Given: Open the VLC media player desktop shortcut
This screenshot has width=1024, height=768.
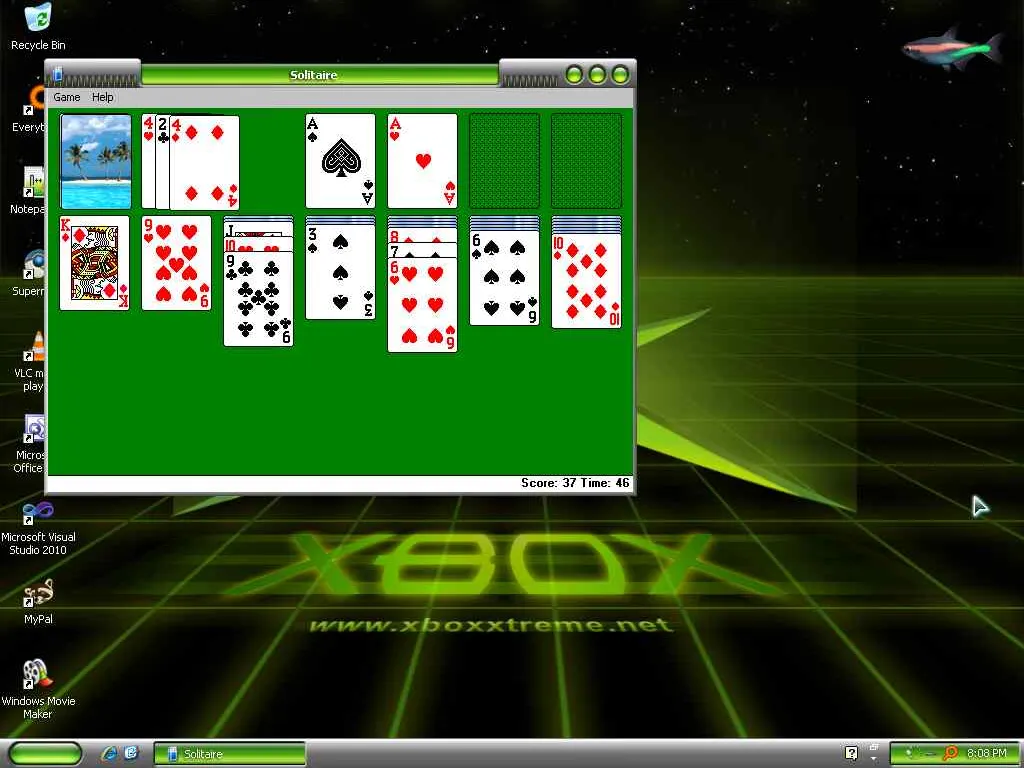Looking at the screenshot, I should (x=31, y=361).
